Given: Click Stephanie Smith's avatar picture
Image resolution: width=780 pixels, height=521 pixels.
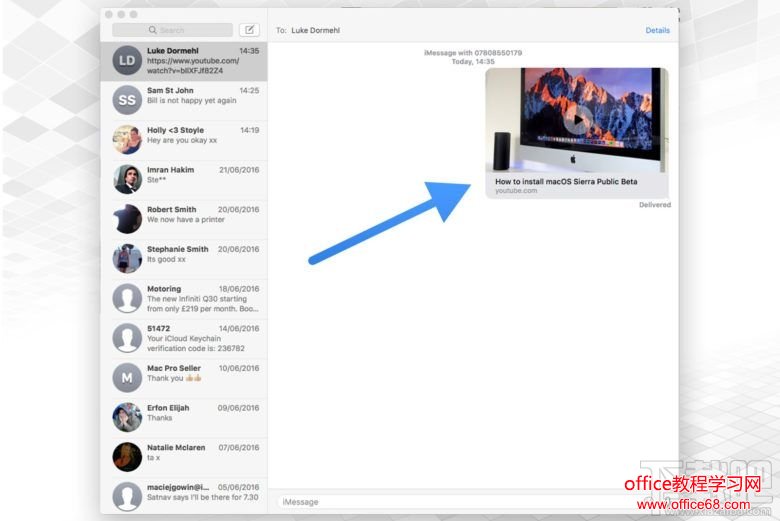Looking at the screenshot, I should [127, 258].
